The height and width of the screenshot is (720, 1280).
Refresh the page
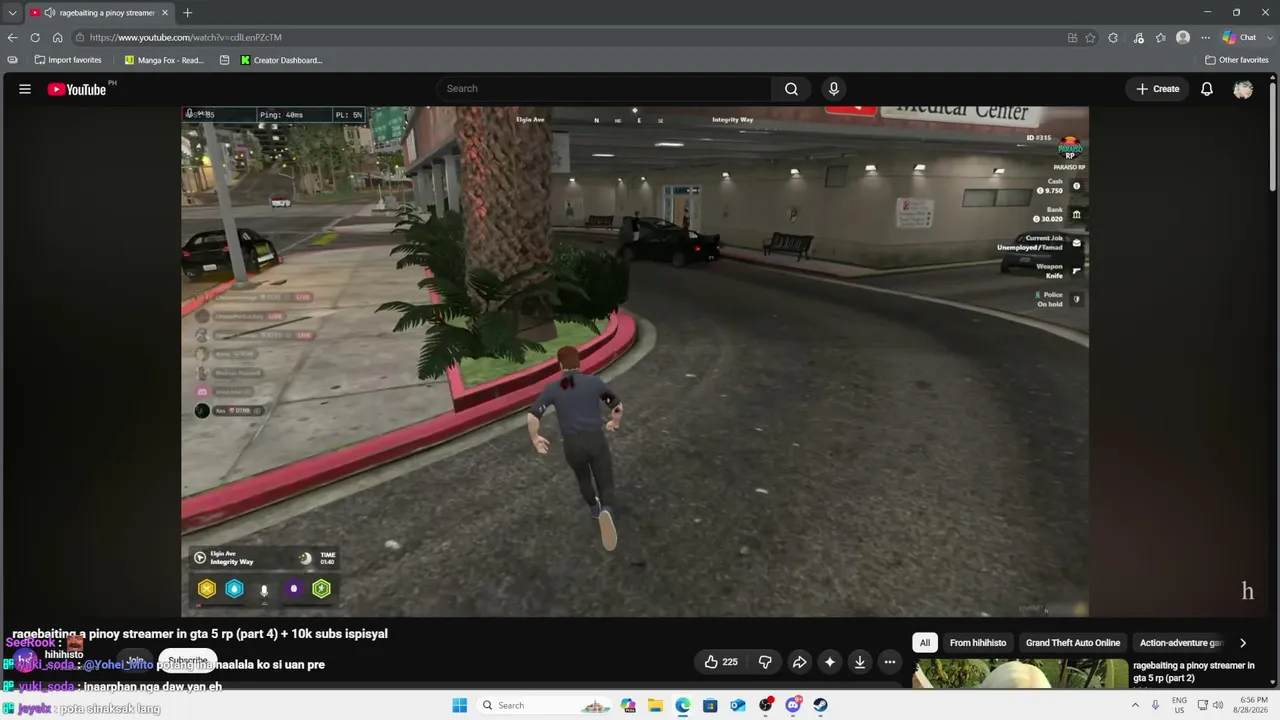(x=35, y=37)
